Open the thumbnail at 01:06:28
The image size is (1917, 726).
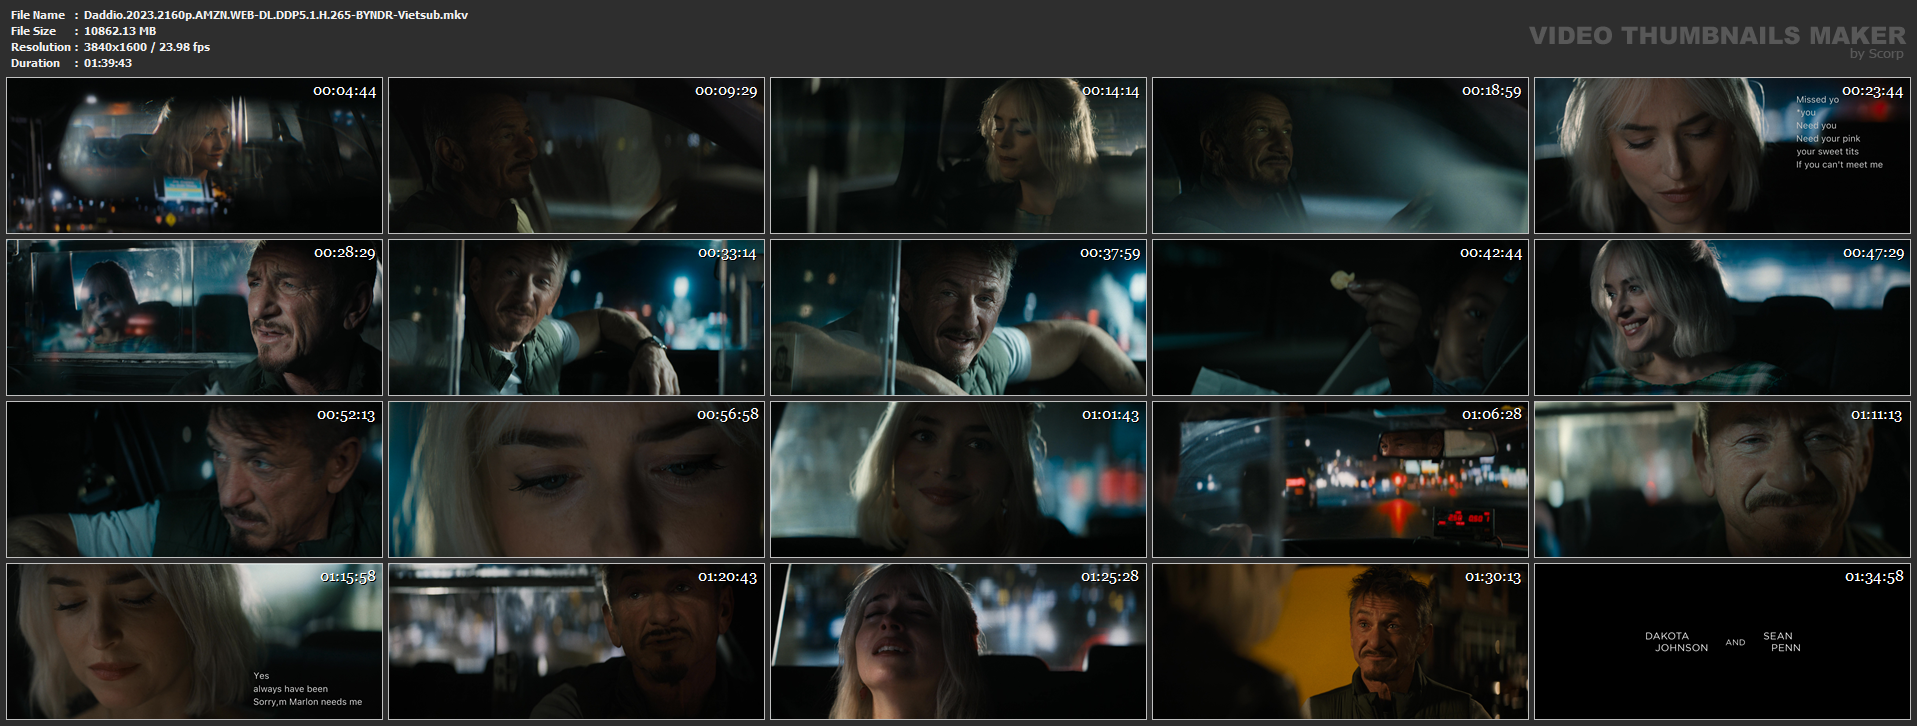1340,479
